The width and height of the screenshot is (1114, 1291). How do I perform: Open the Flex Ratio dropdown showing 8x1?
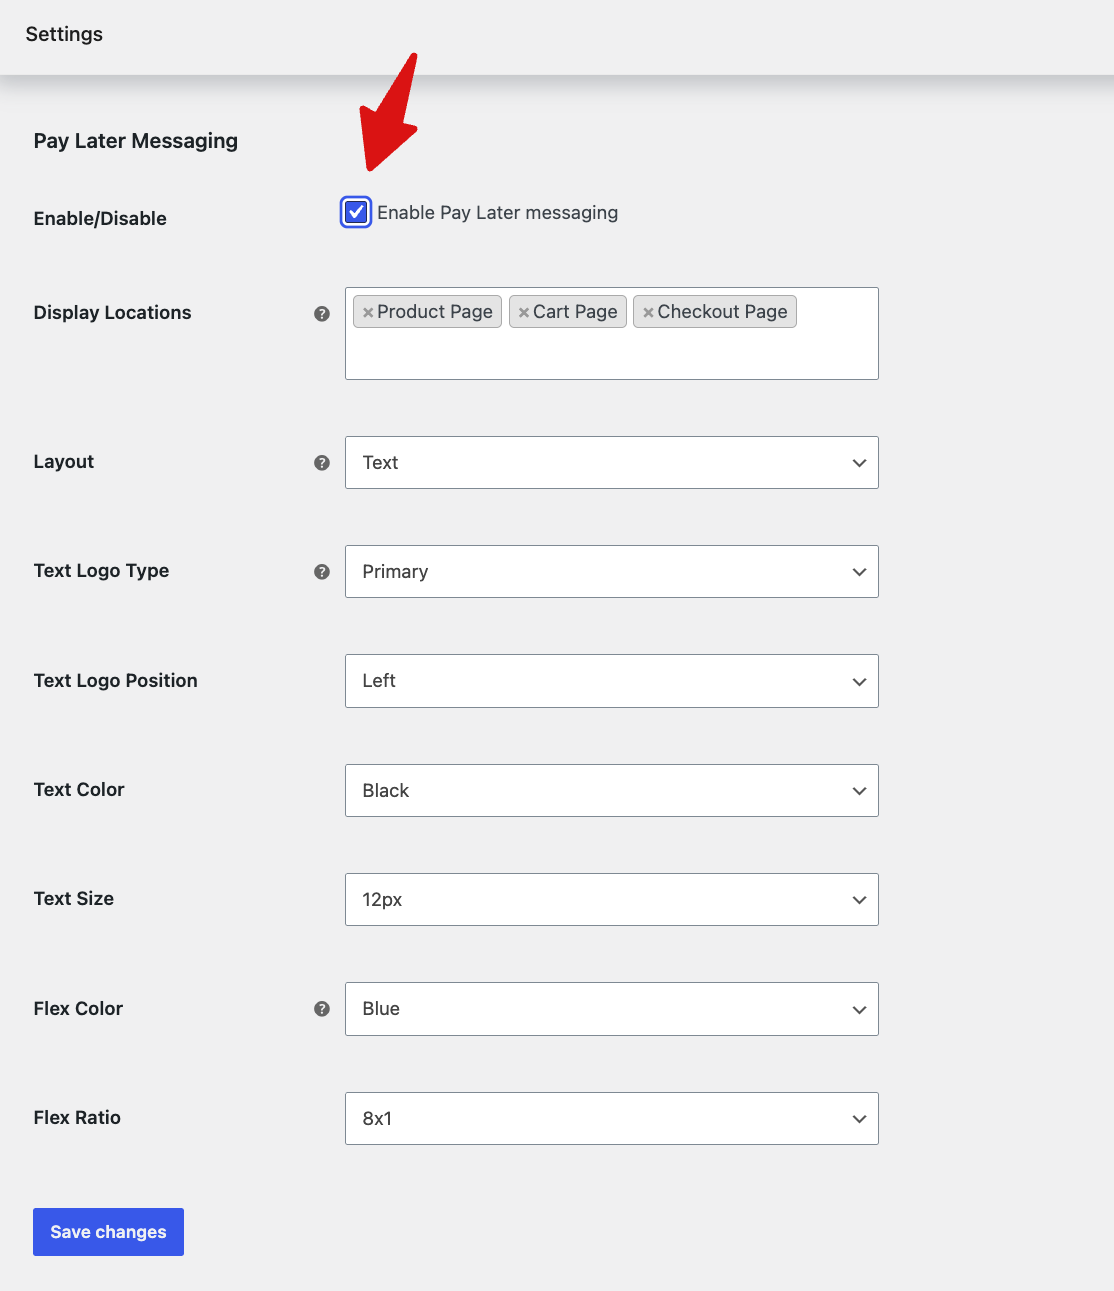tap(612, 1118)
